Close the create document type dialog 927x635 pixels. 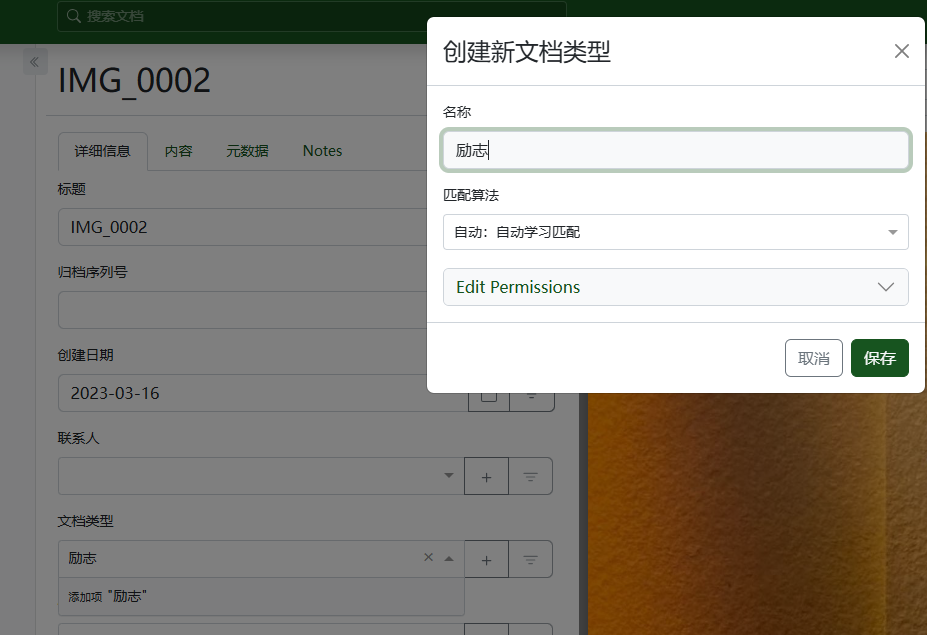(x=901, y=51)
